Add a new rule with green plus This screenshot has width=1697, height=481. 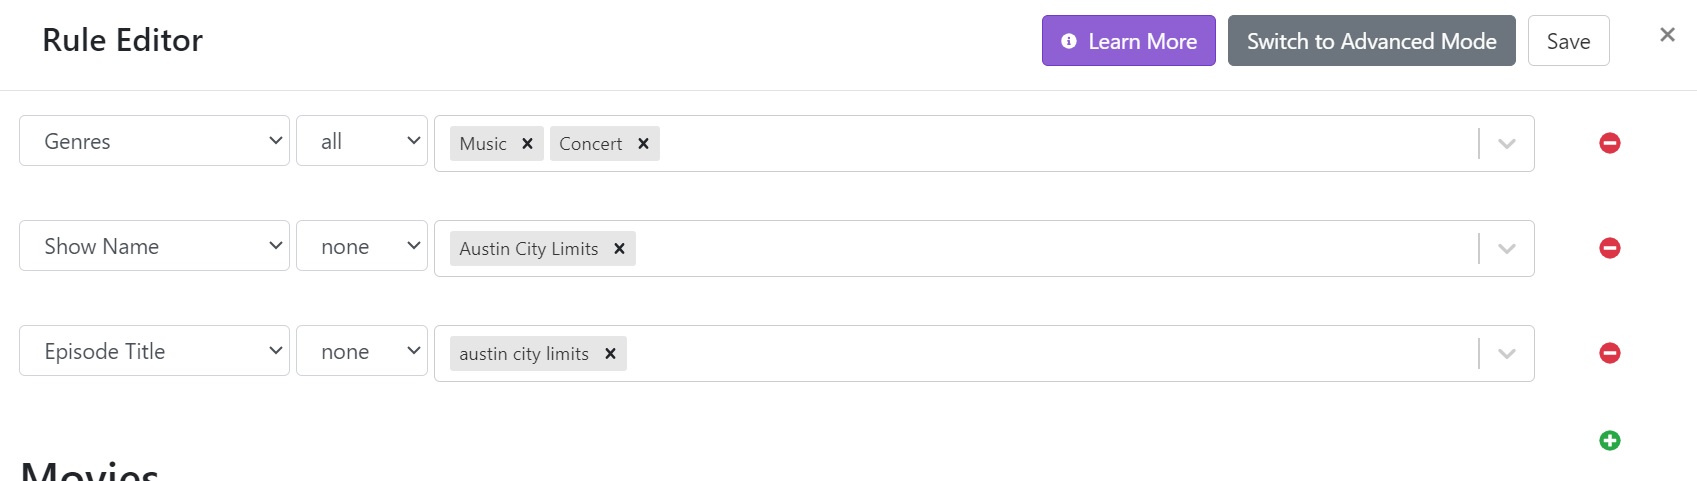[x=1609, y=440]
